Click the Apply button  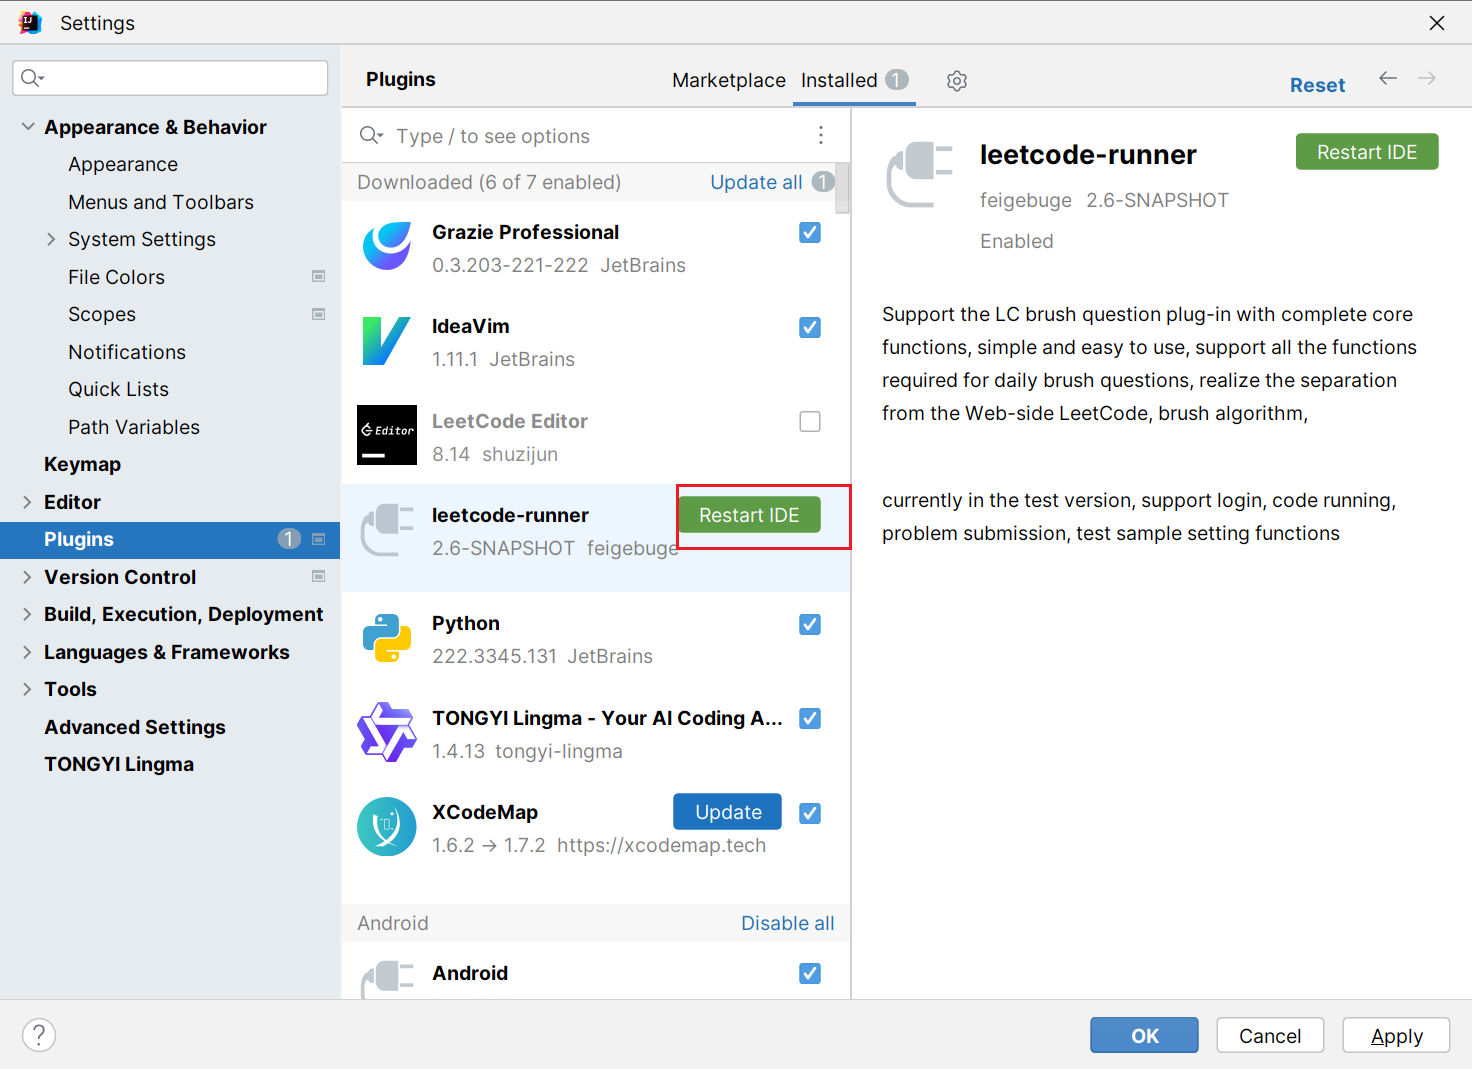pyautogui.click(x=1396, y=1036)
